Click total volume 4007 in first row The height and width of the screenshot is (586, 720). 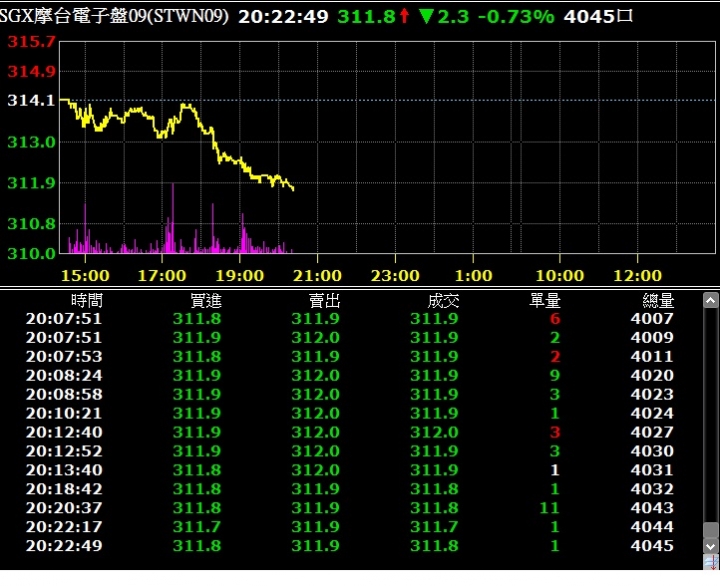click(652, 319)
